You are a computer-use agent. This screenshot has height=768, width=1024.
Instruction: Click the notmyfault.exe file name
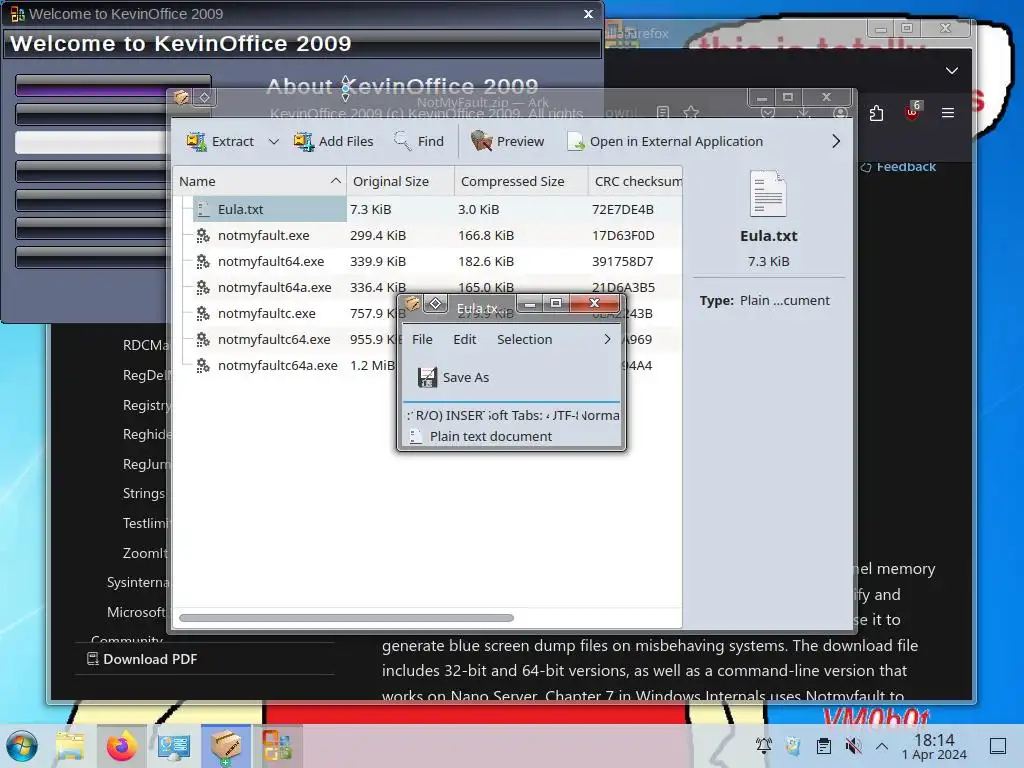point(263,236)
